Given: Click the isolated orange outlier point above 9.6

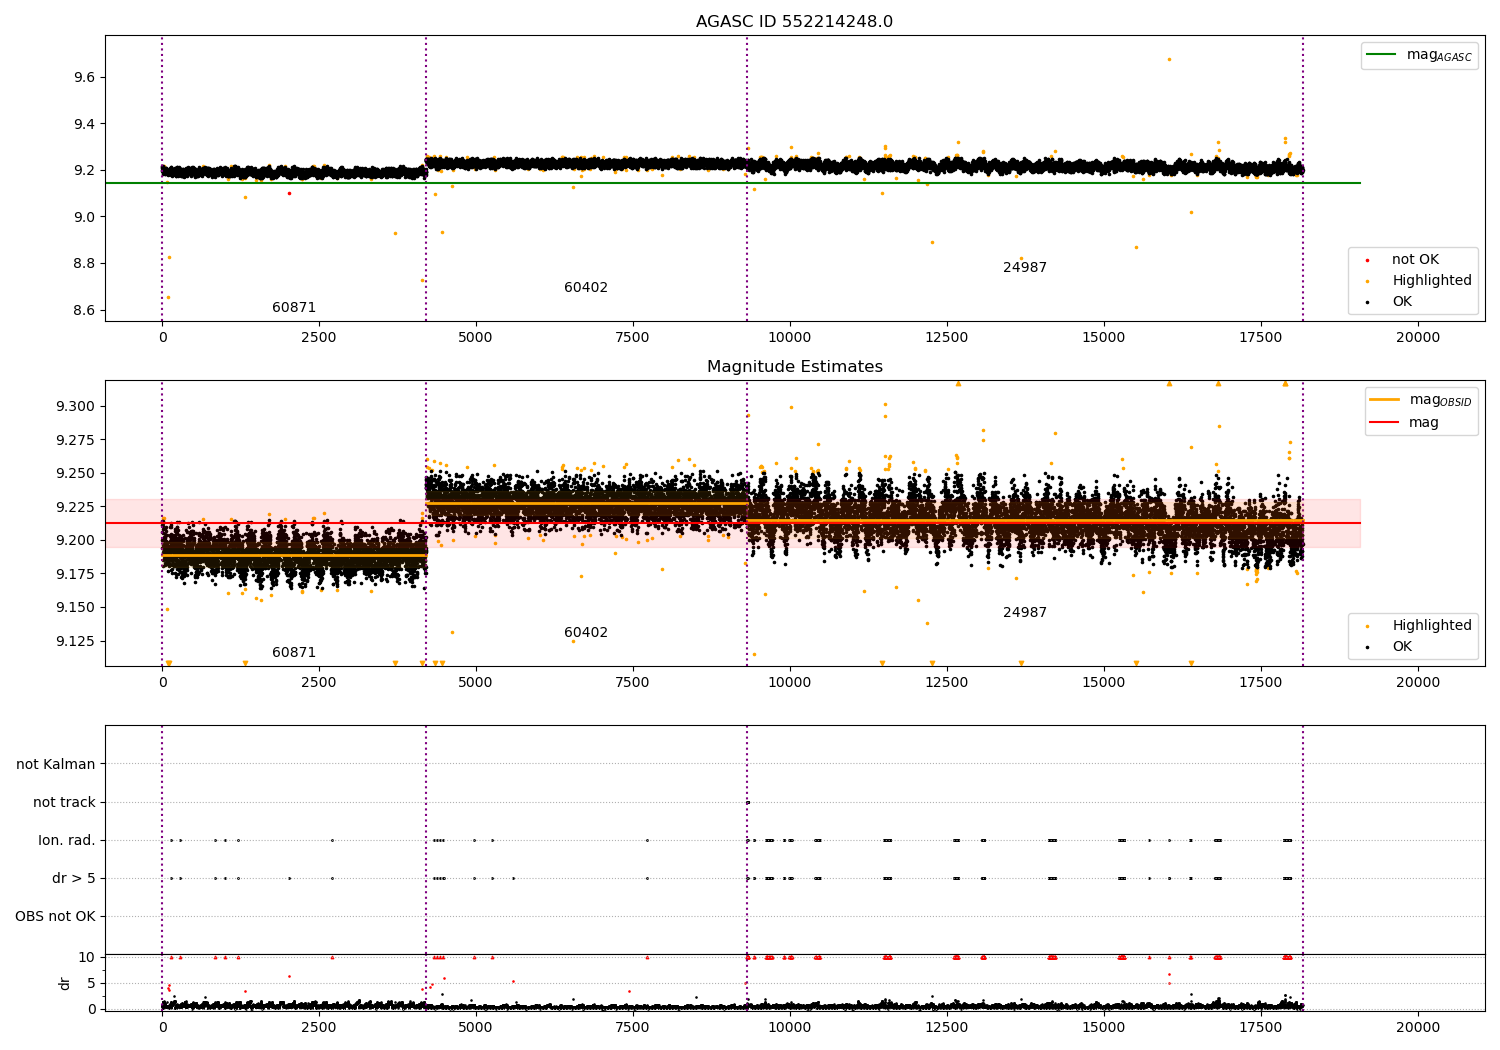Looking at the screenshot, I should coord(1169,59).
